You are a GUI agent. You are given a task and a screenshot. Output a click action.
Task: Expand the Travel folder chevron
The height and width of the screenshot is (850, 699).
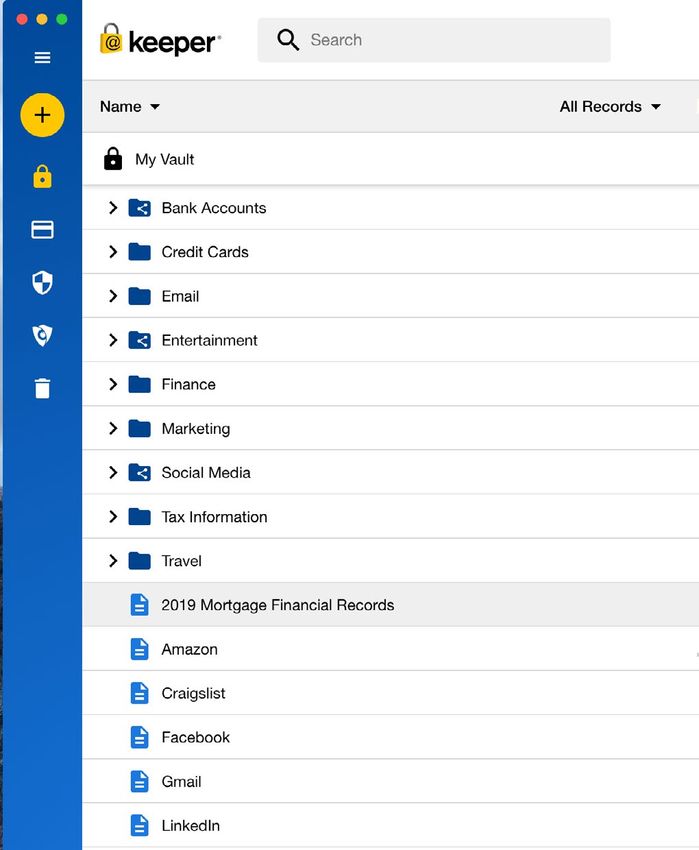point(113,561)
